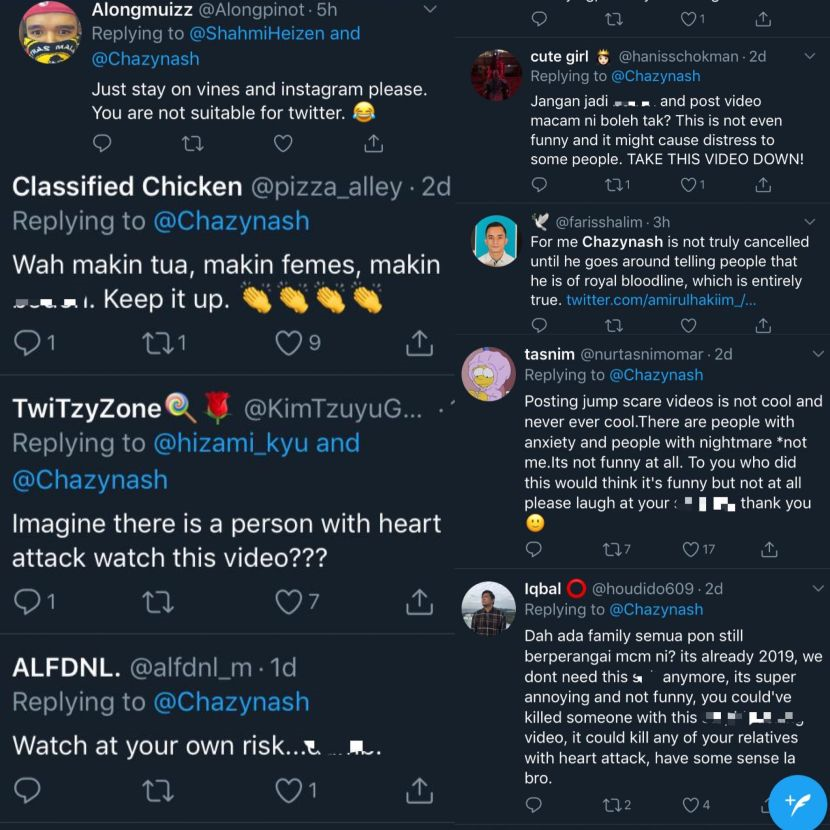Open dropdown arrow on Alongmuizz's tweet

click(430, 10)
